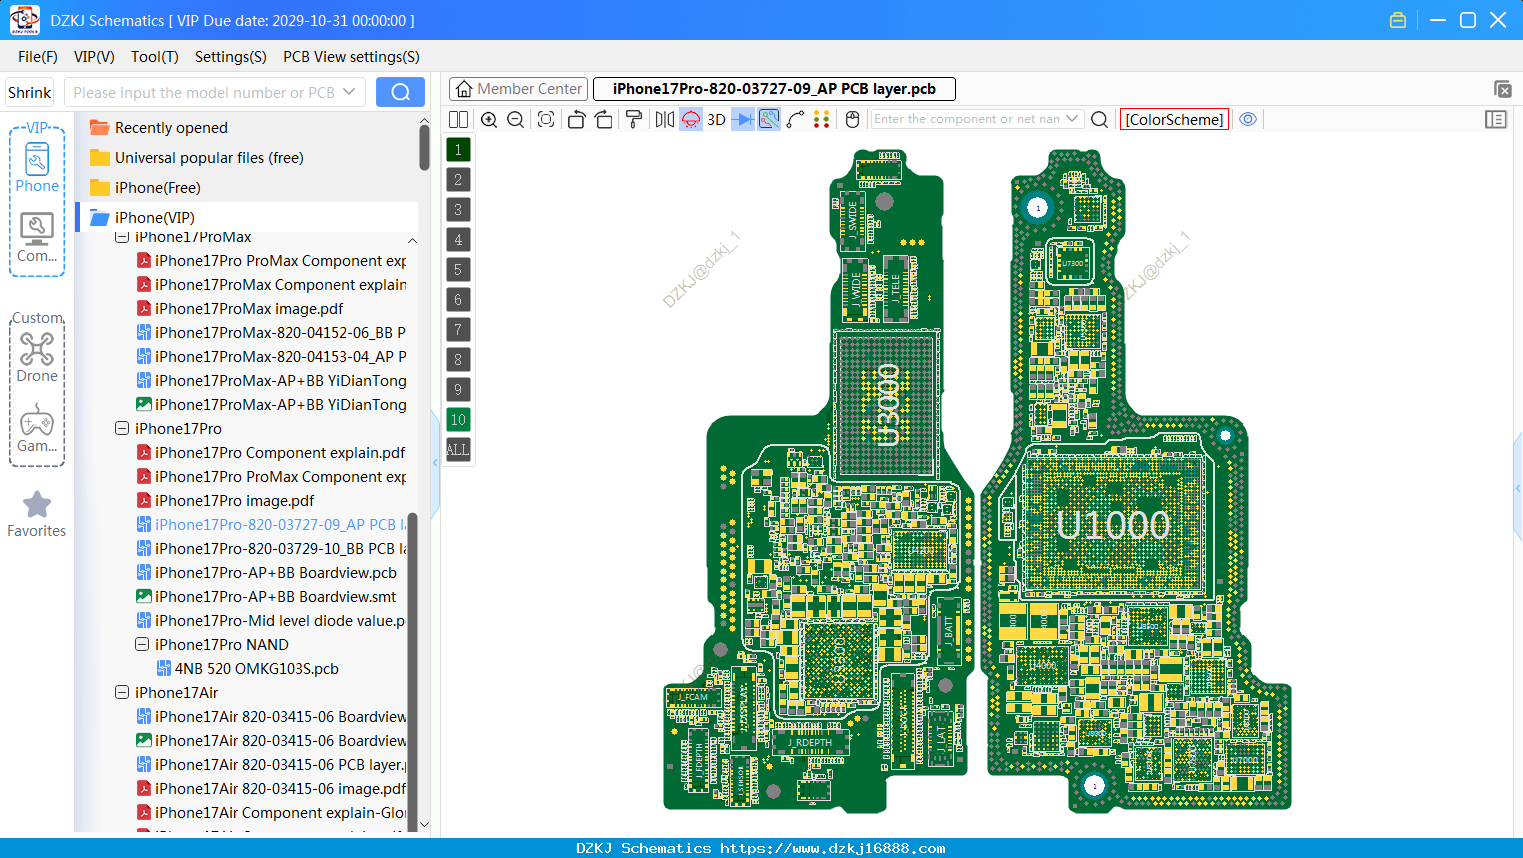
Task: Open iPhone17ProMax image.pdf
Action: click(x=249, y=308)
